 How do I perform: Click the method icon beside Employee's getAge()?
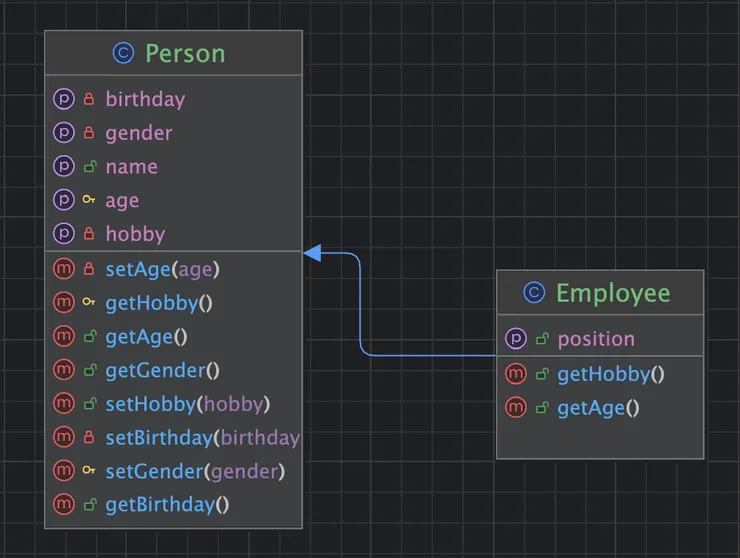point(516,407)
